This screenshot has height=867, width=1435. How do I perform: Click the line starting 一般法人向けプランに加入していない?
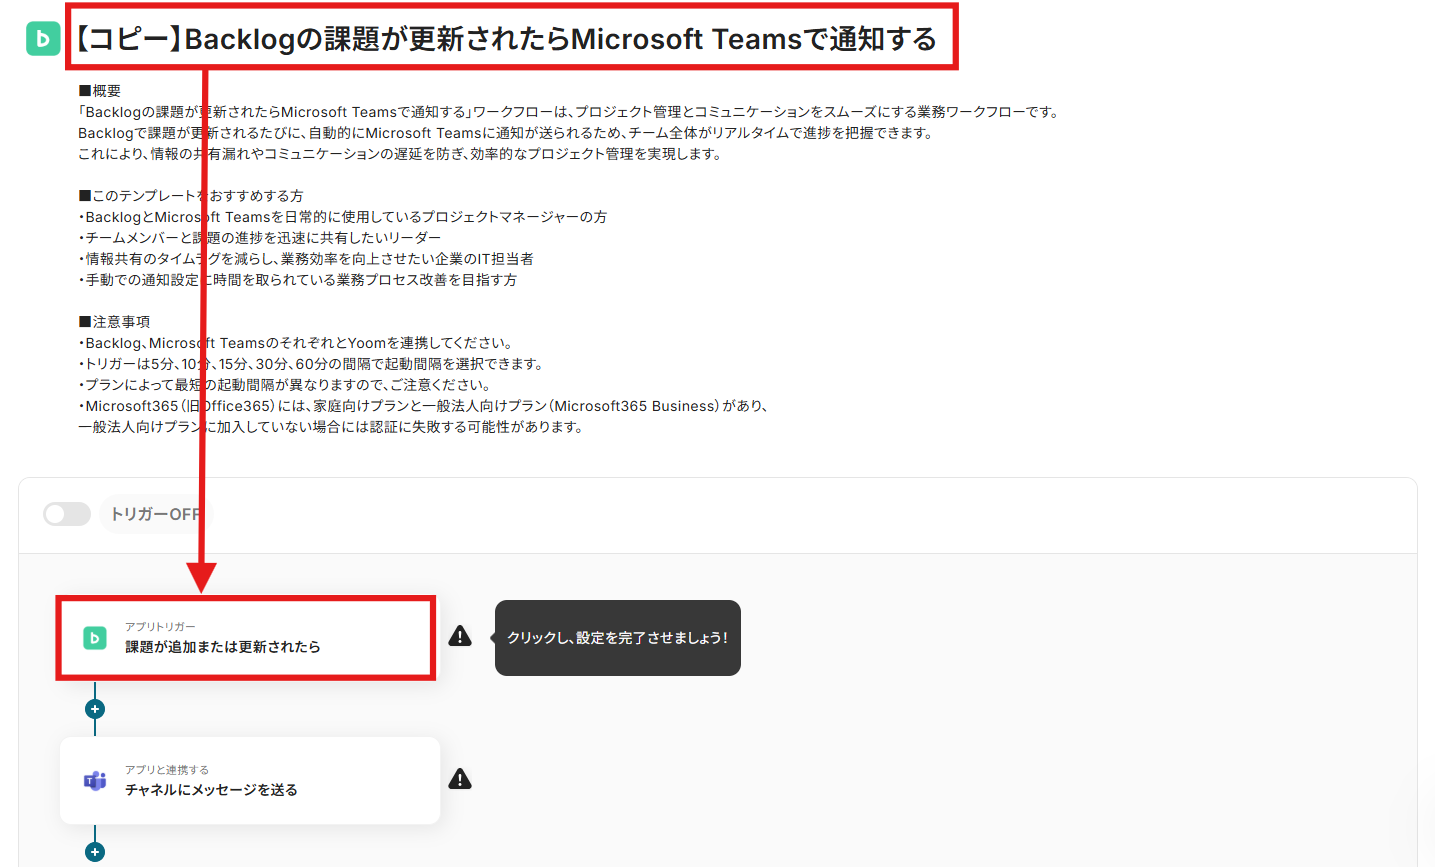[x=331, y=427]
